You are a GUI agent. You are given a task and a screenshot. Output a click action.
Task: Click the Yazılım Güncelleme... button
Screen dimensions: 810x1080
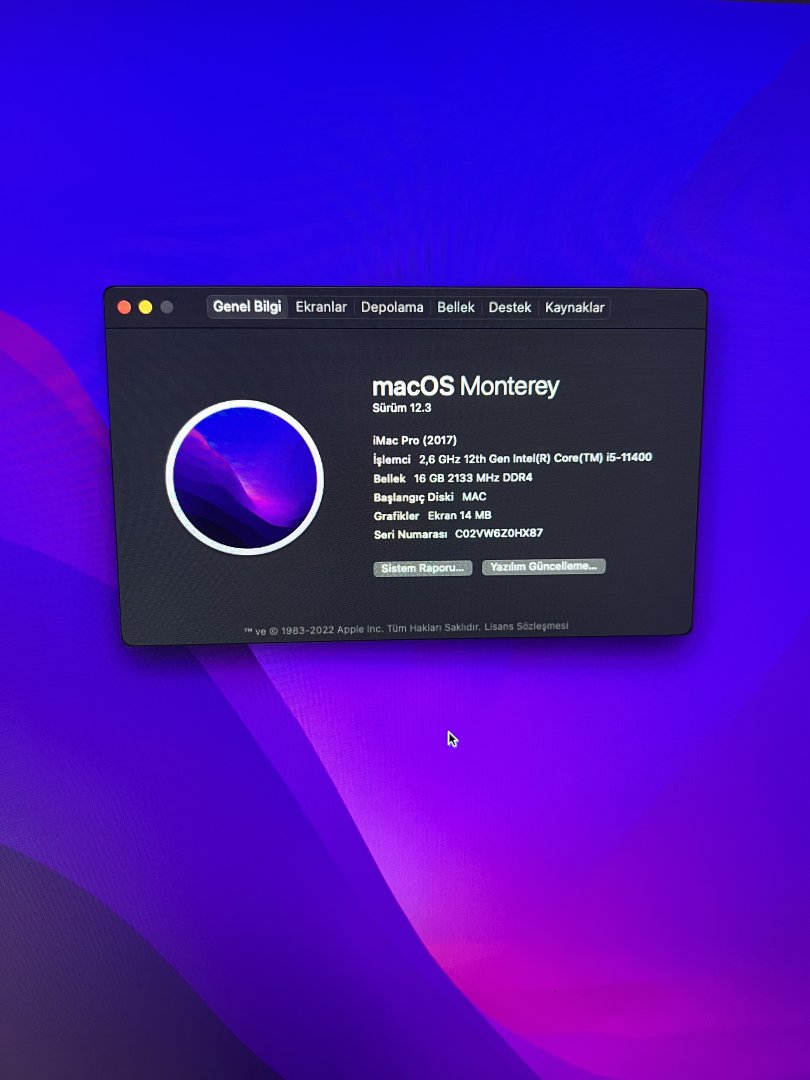(x=543, y=566)
